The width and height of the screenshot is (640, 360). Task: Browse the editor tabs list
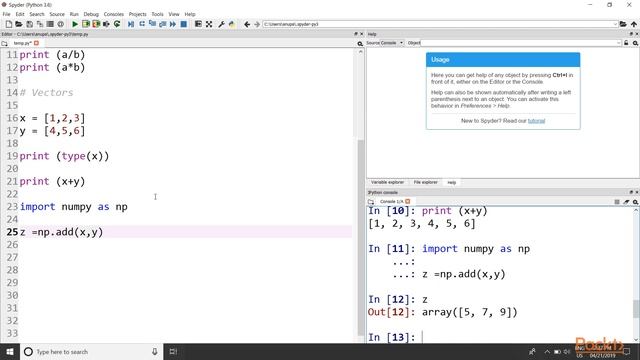coord(4,43)
